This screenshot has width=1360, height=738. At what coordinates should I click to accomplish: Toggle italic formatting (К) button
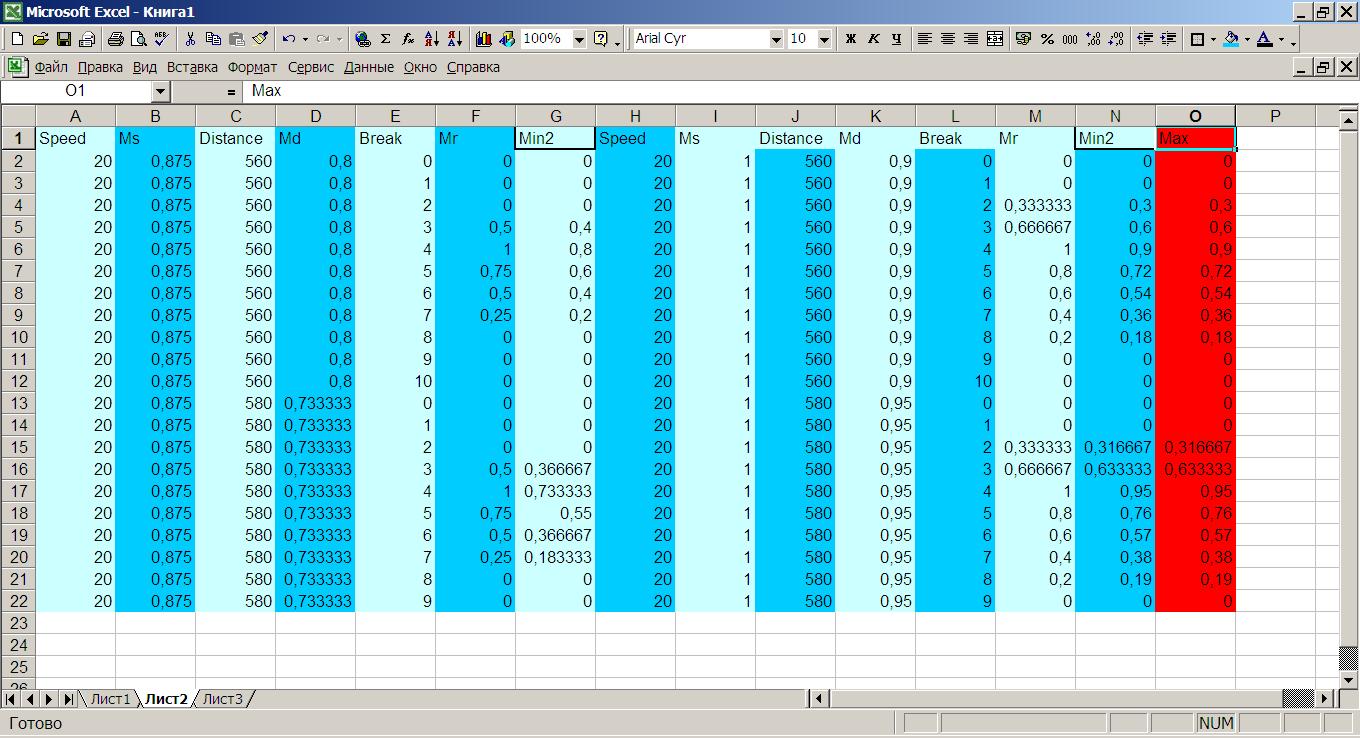click(x=873, y=39)
